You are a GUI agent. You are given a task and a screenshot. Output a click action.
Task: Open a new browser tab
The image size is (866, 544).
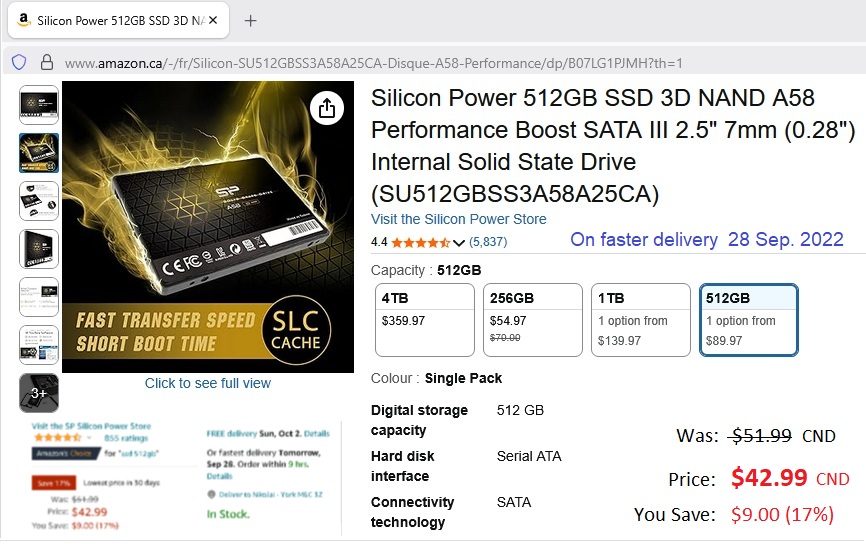(251, 21)
